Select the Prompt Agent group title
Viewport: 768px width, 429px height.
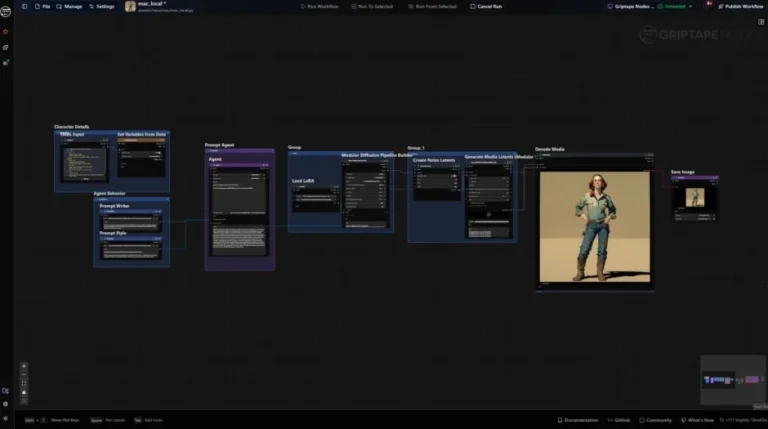coord(219,145)
